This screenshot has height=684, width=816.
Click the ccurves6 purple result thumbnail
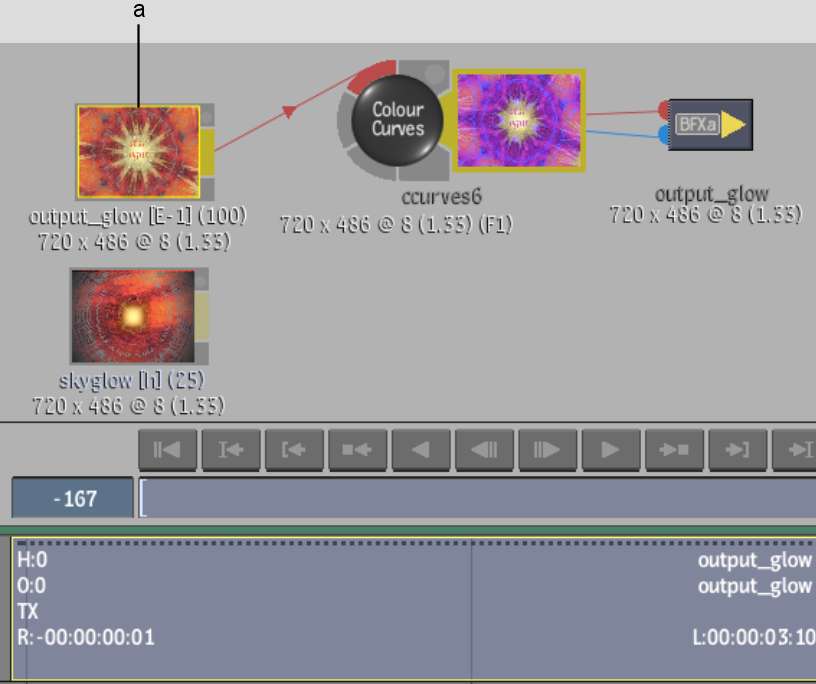(x=518, y=119)
